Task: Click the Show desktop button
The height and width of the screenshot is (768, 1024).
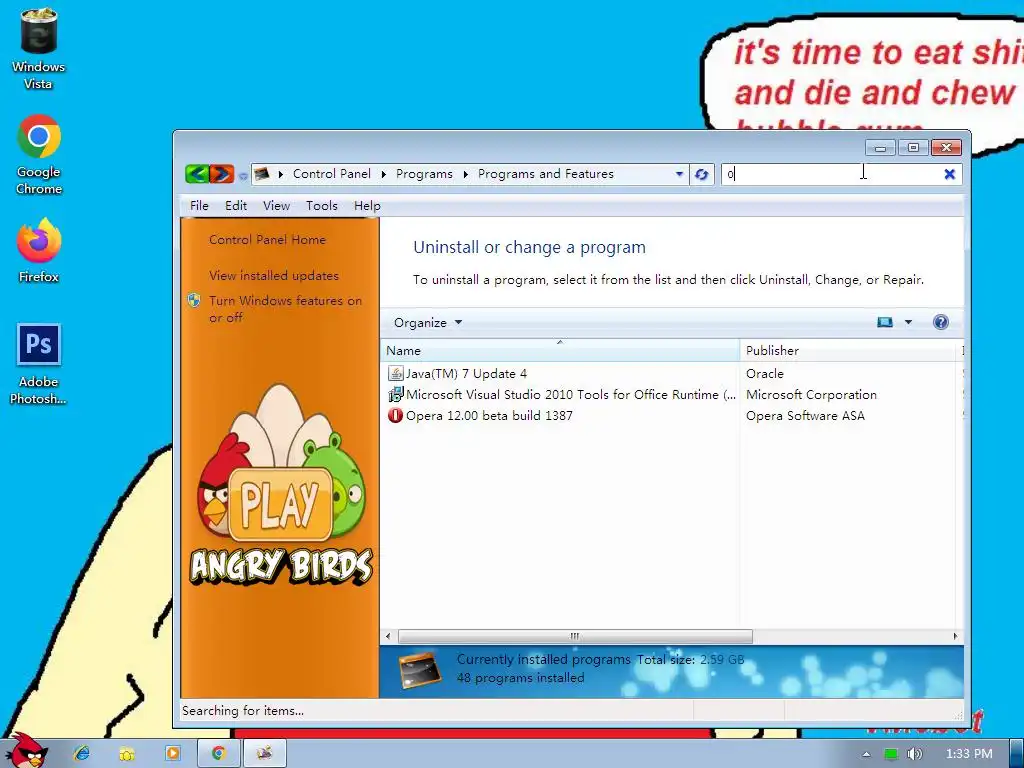Action: point(1016,754)
